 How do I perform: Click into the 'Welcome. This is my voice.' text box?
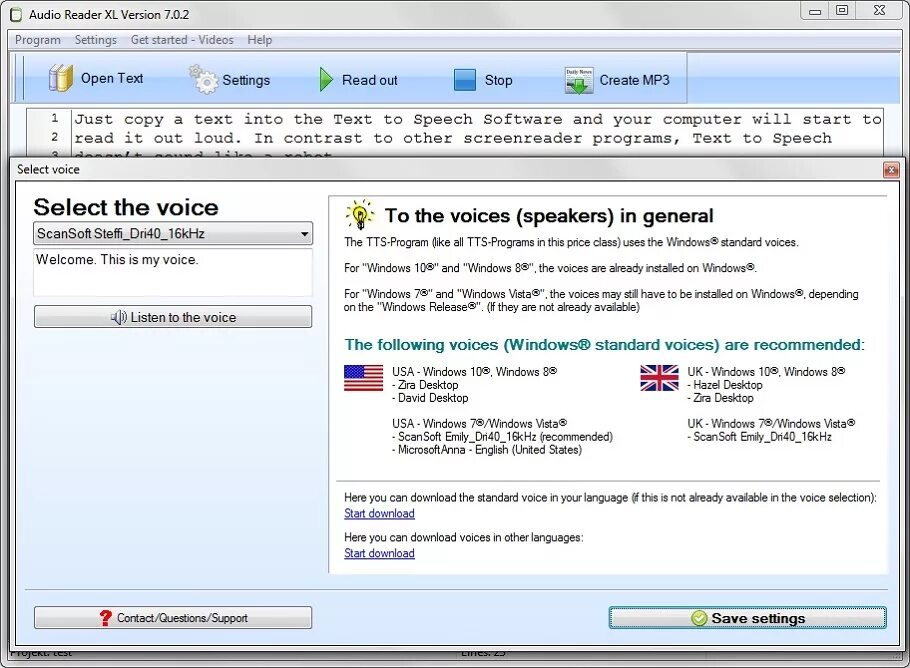click(173, 272)
